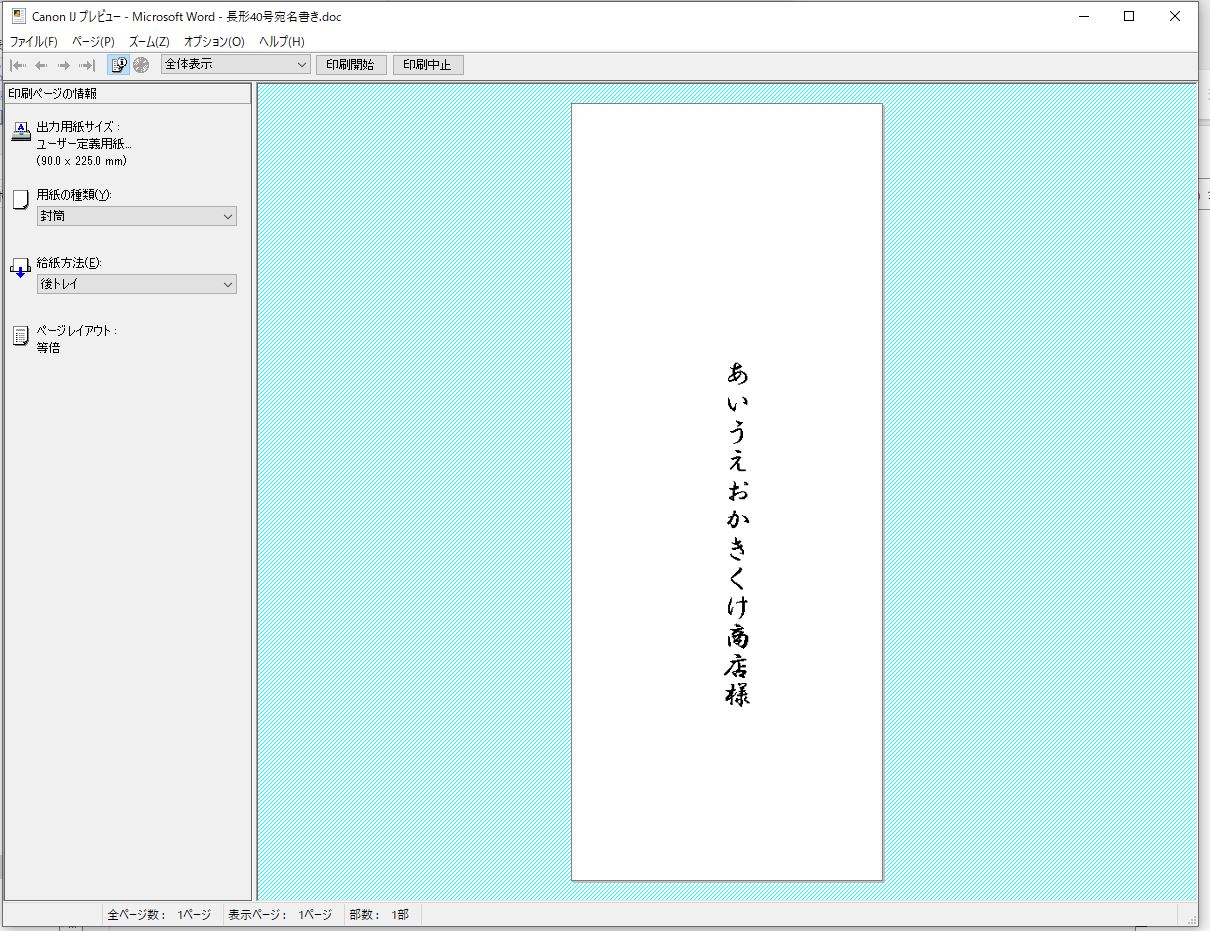
Task: Expand the 給紙方法 dropdown showing 後トレイ
Action: (137, 284)
